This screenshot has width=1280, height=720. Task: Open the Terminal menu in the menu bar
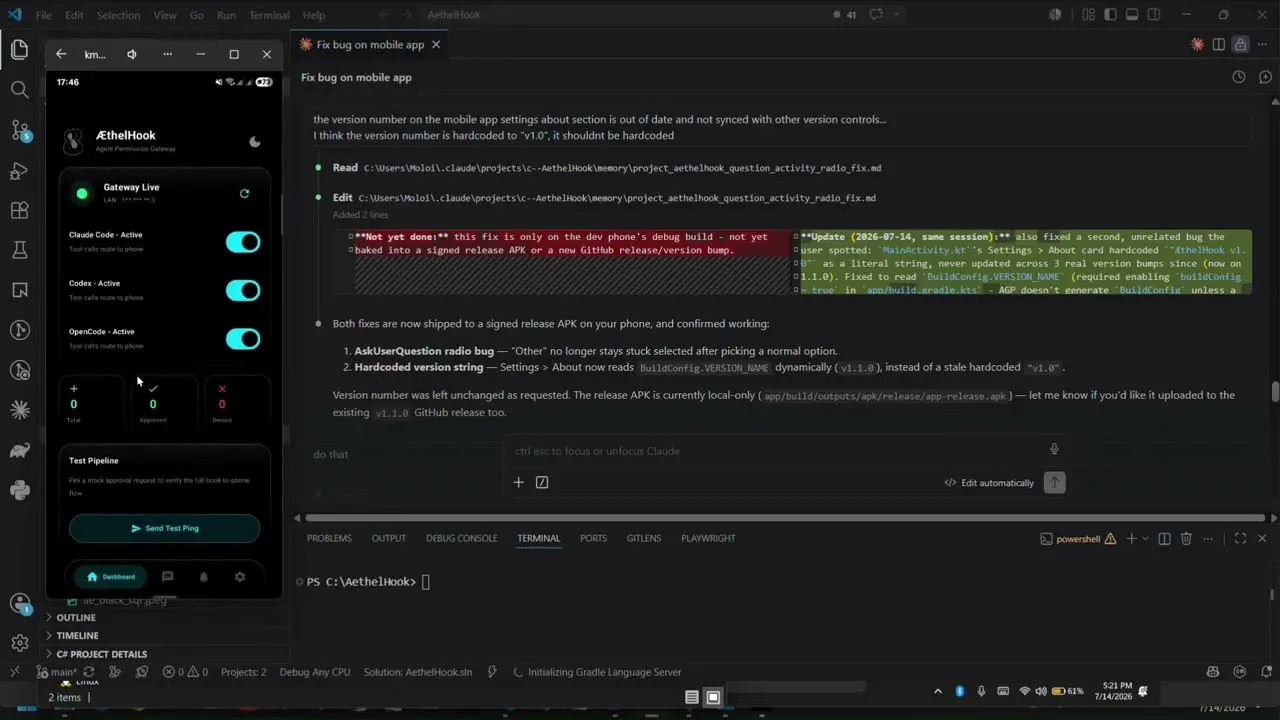(269, 15)
